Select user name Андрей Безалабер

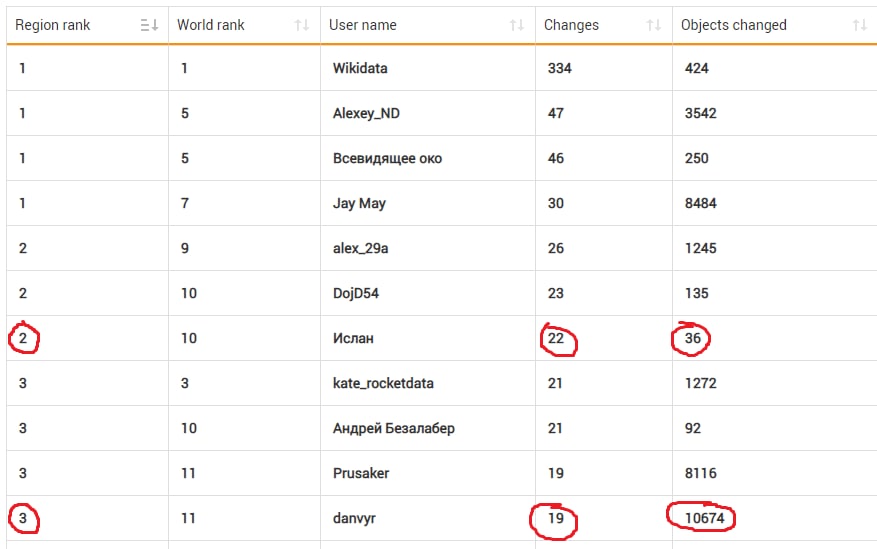(394, 428)
